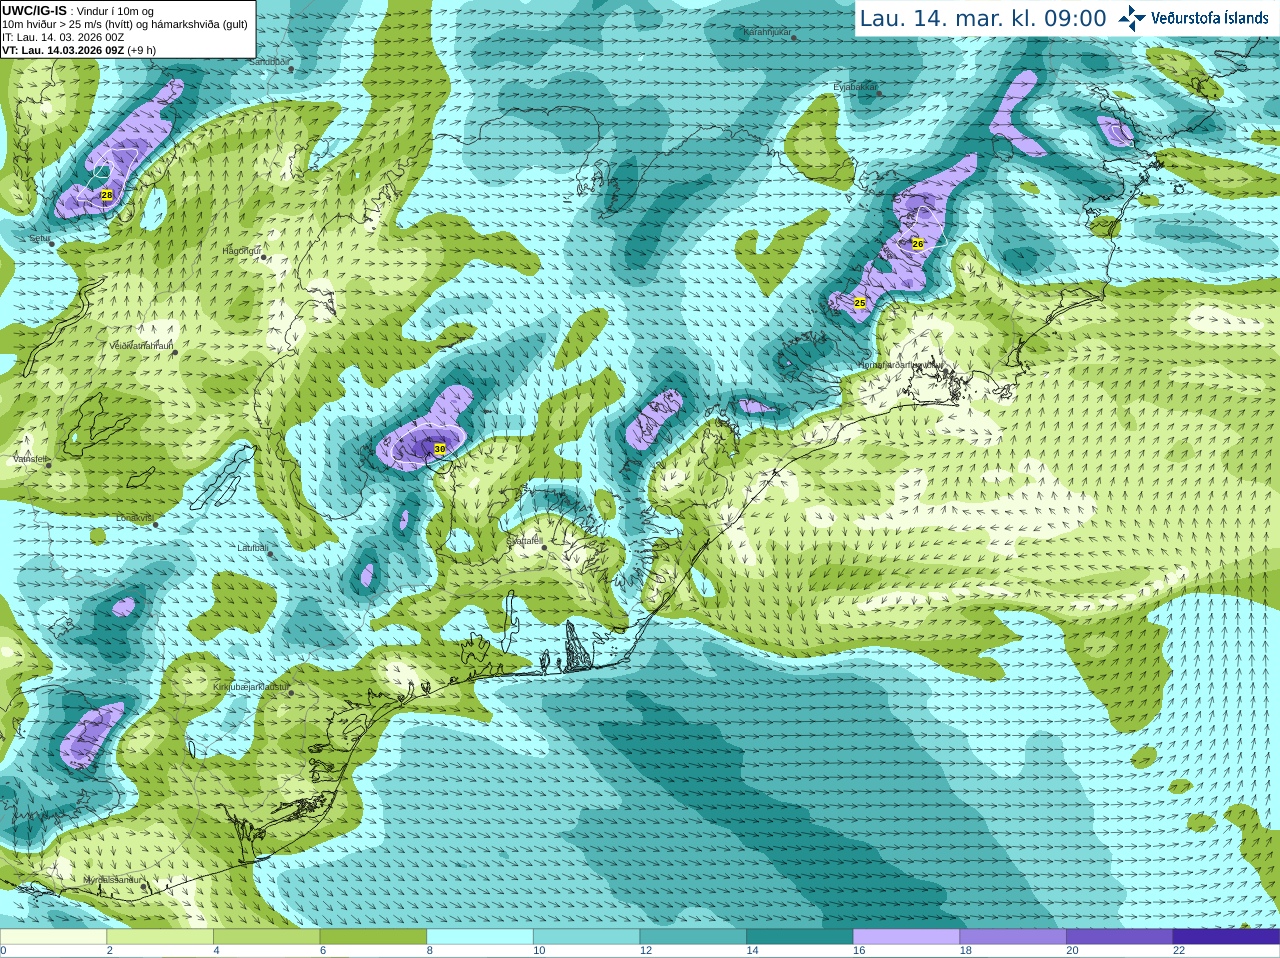Viewport: 1280px width, 958px height.
Task: Click the Veðurstofa Íslands name text
Action: coord(1209,18)
